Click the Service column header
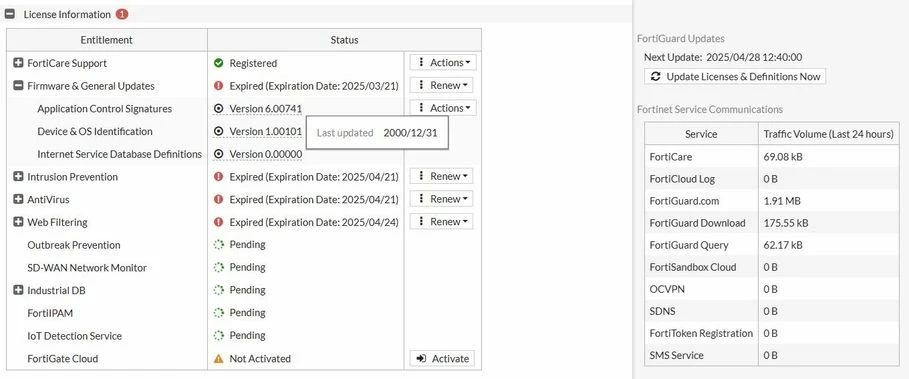Image resolution: width=909 pixels, height=379 pixels. pyautogui.click(x=701, y=134)
